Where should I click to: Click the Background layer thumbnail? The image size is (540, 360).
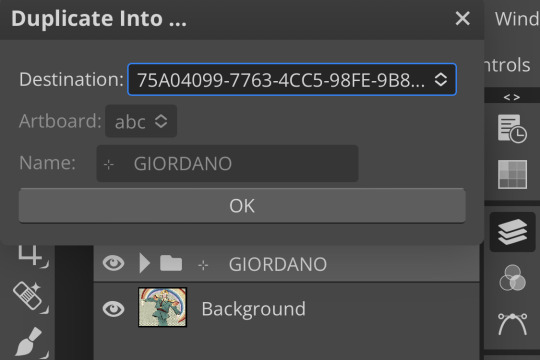click(163, 307)
